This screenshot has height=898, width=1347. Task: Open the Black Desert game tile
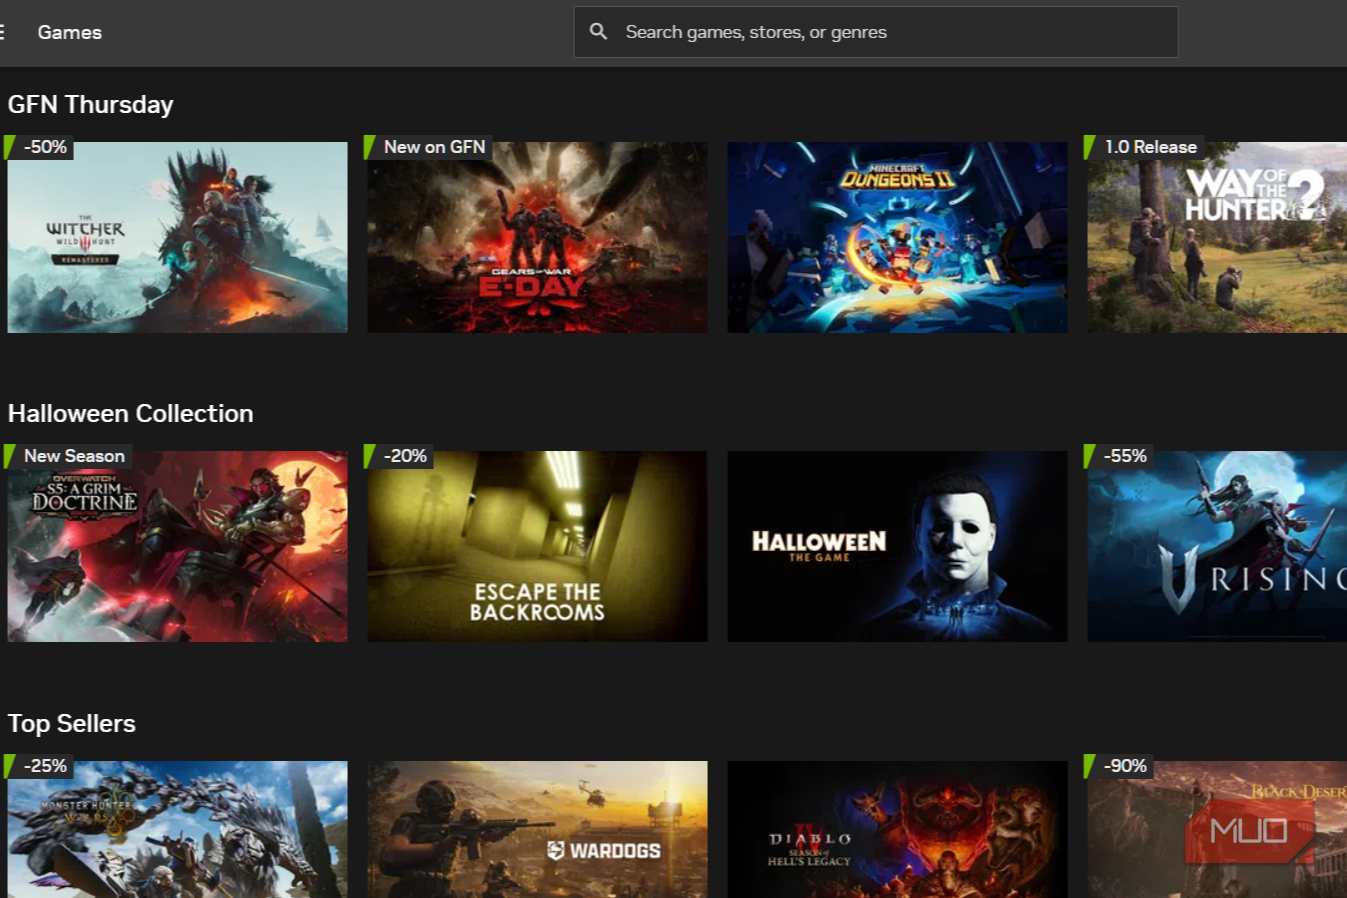[x=1217, y=829]
